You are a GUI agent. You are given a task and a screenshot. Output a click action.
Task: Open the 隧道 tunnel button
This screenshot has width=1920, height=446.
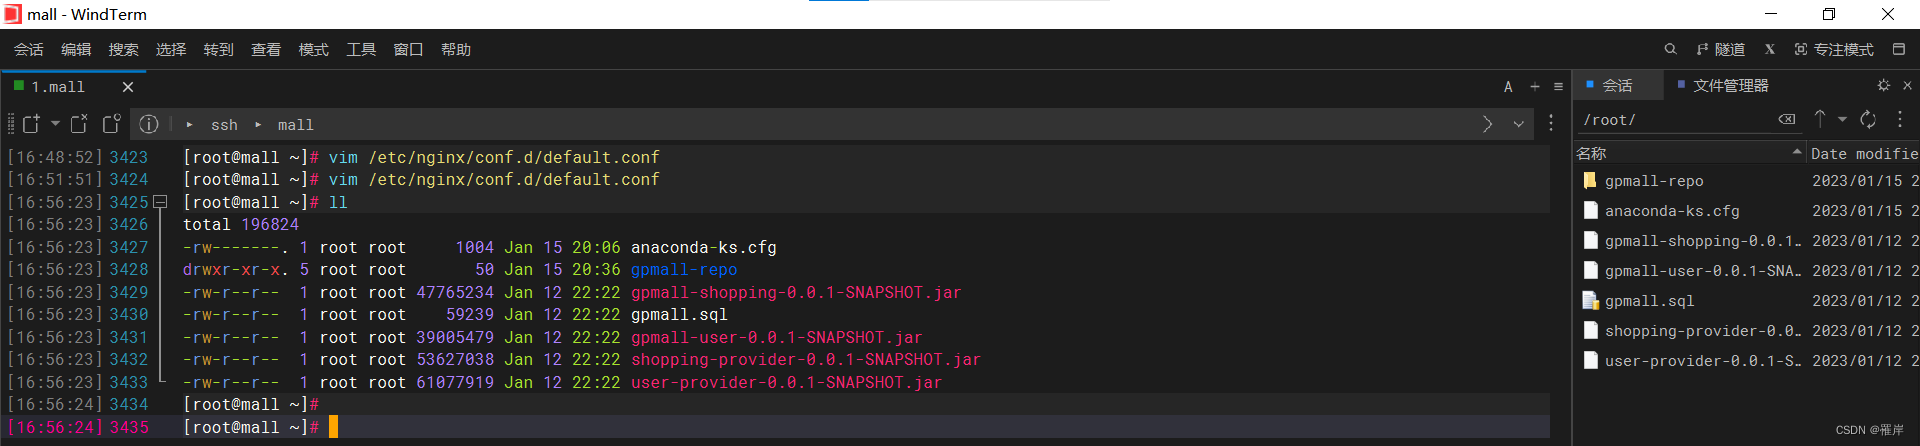tap(1721, 49)
